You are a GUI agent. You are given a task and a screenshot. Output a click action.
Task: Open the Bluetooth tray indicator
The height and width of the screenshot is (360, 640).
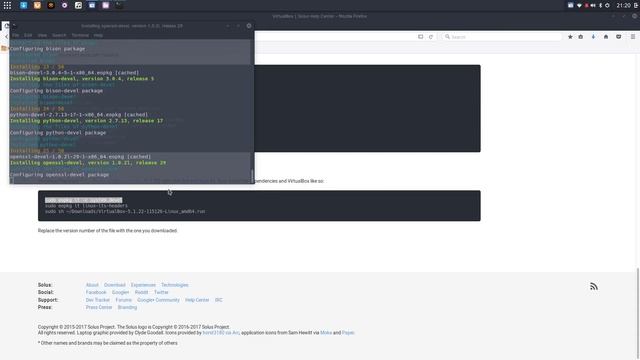[600, 5]
